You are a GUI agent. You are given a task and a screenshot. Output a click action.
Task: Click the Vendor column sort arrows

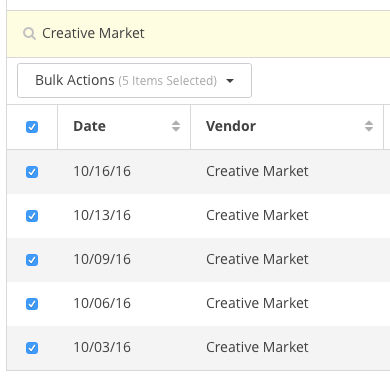(x=369, y=126)
